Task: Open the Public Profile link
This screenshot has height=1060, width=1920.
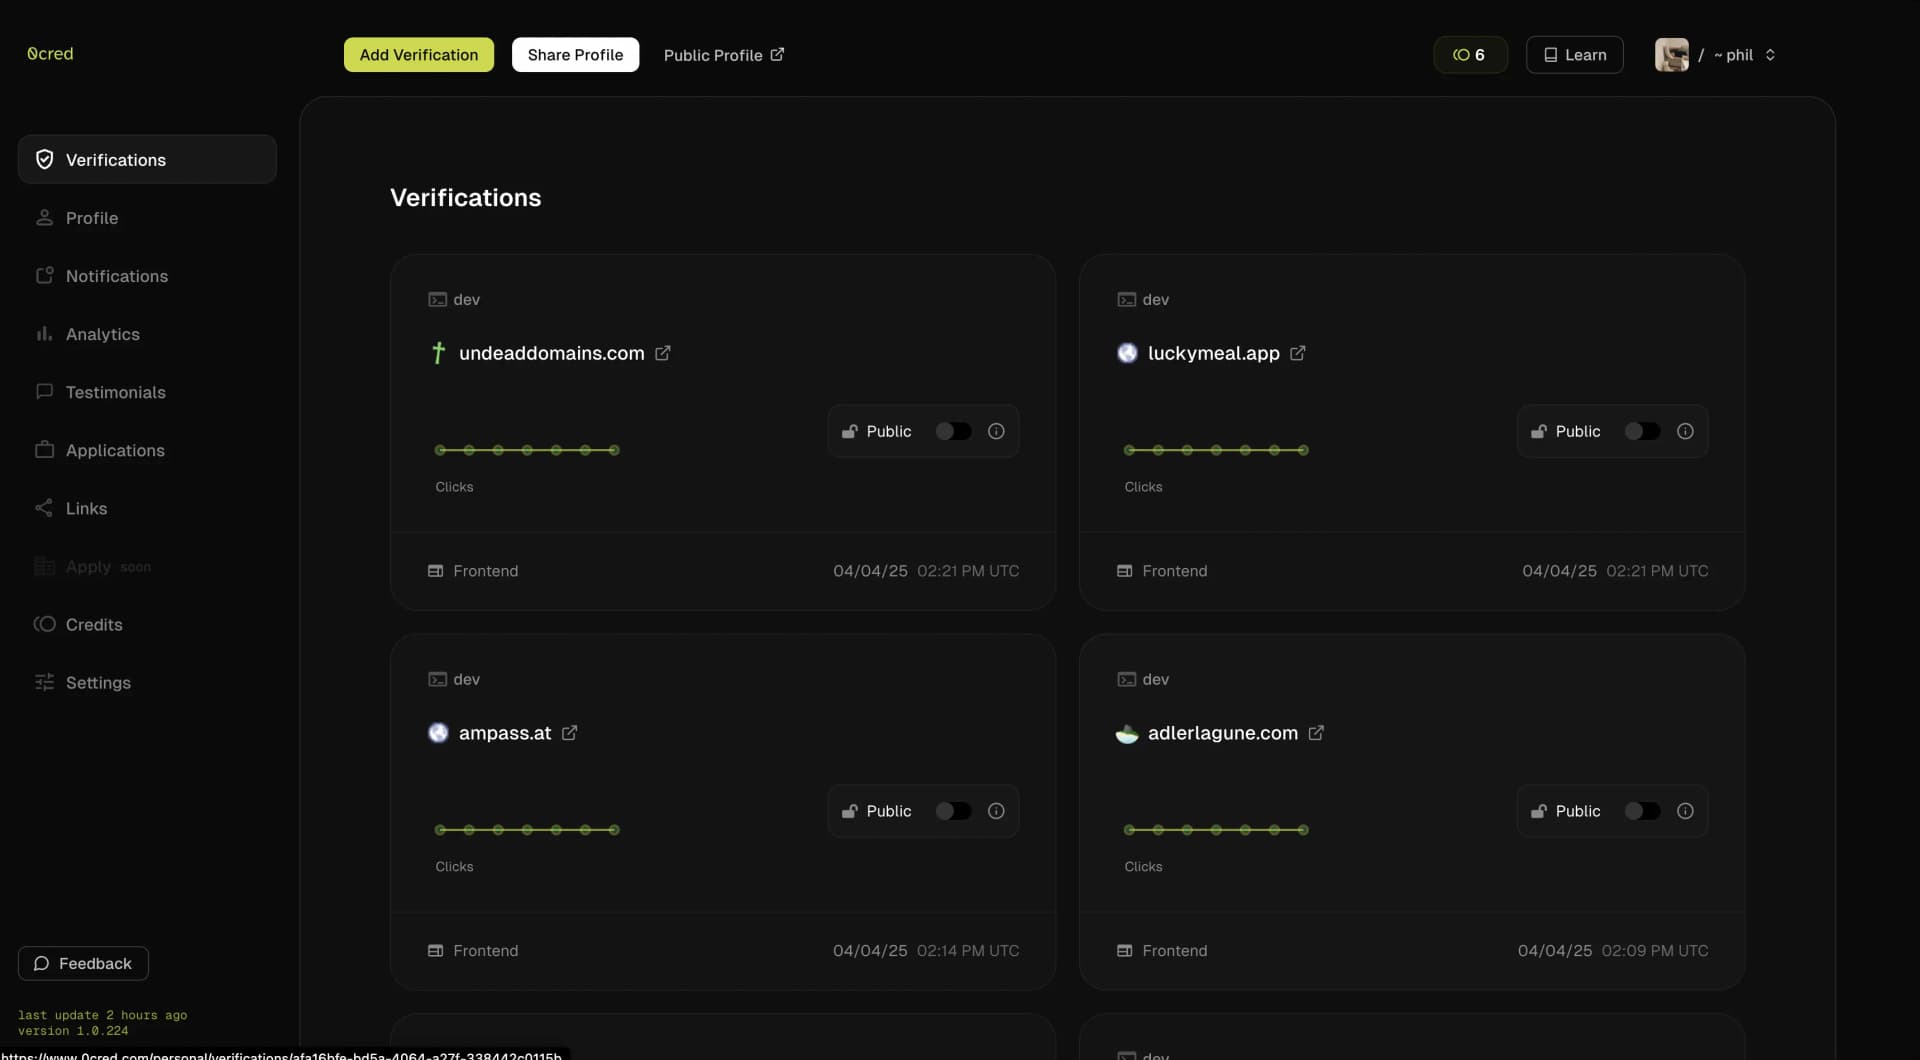Action: coord(723,55)
